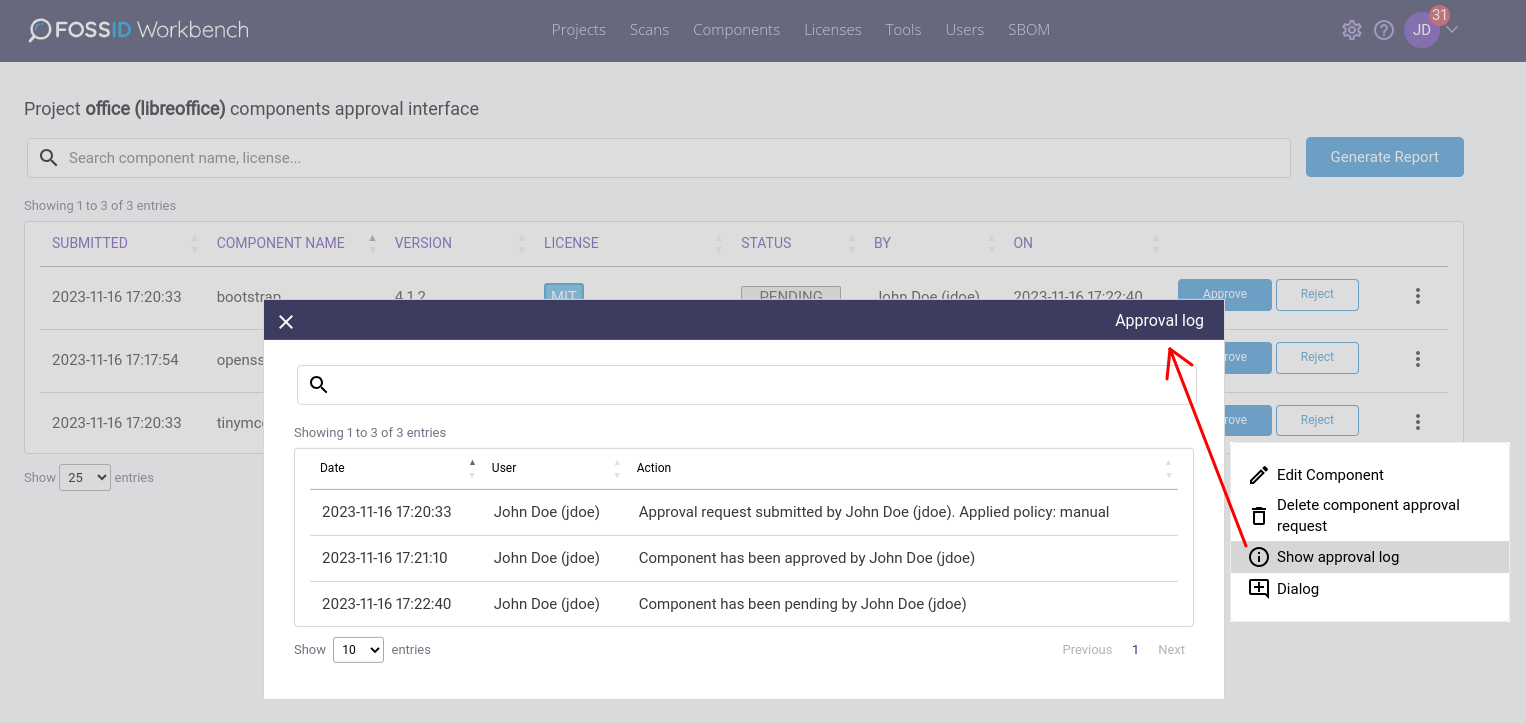1526x723 pixels.
Task: Select Dialog menu entry
Action: [x=1369, y=589]
